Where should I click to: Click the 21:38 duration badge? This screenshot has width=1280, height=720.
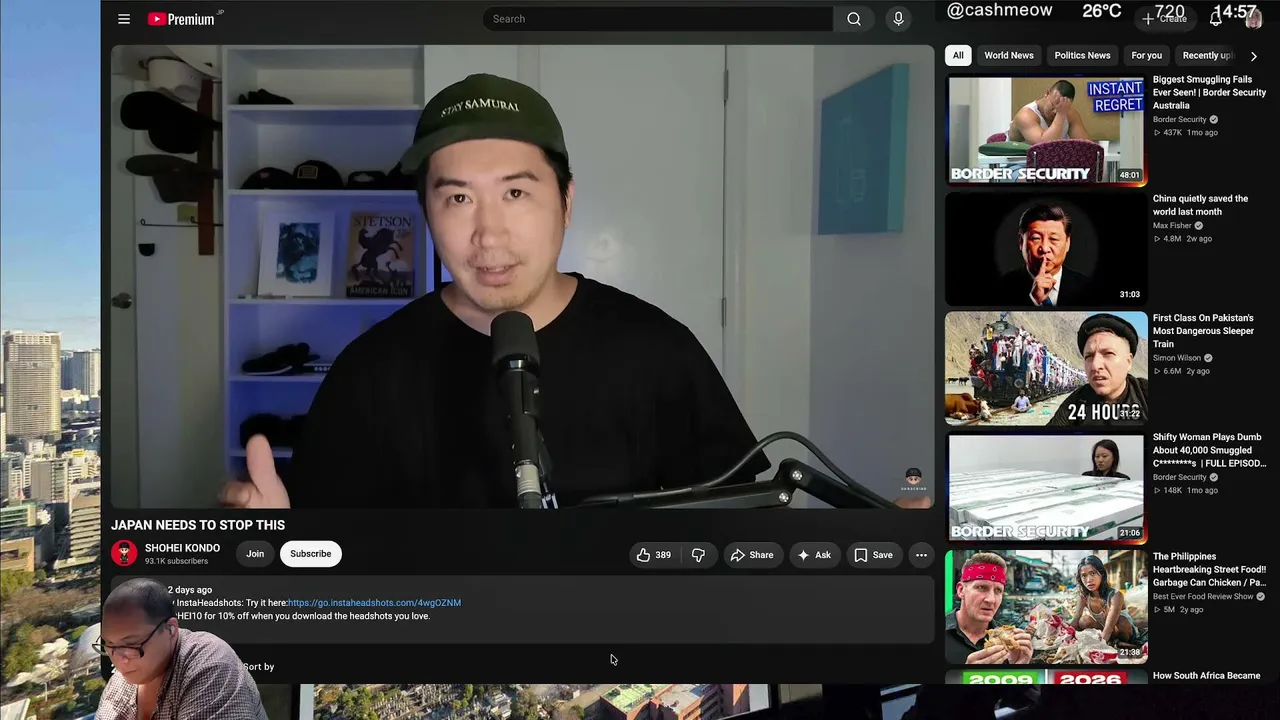[1130, 652]
